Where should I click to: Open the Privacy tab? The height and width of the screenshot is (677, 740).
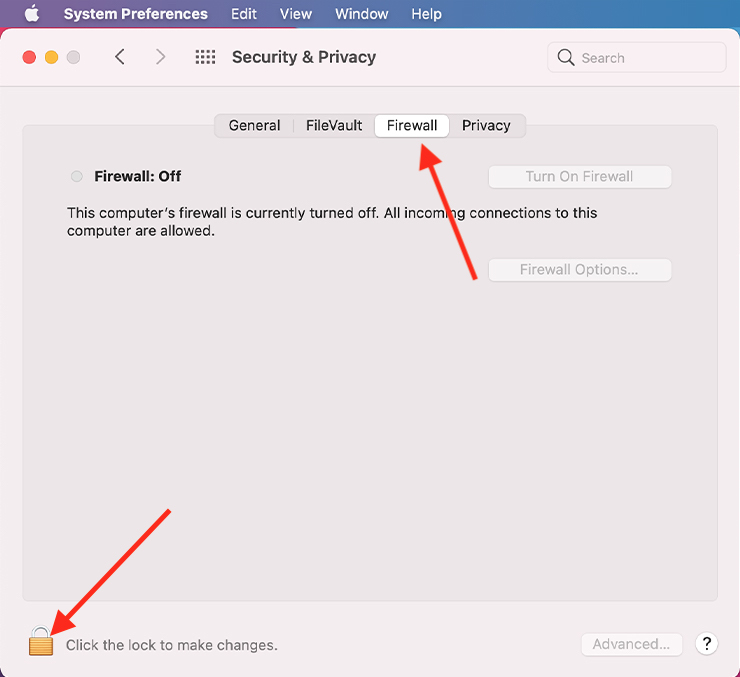pos(486,125)
